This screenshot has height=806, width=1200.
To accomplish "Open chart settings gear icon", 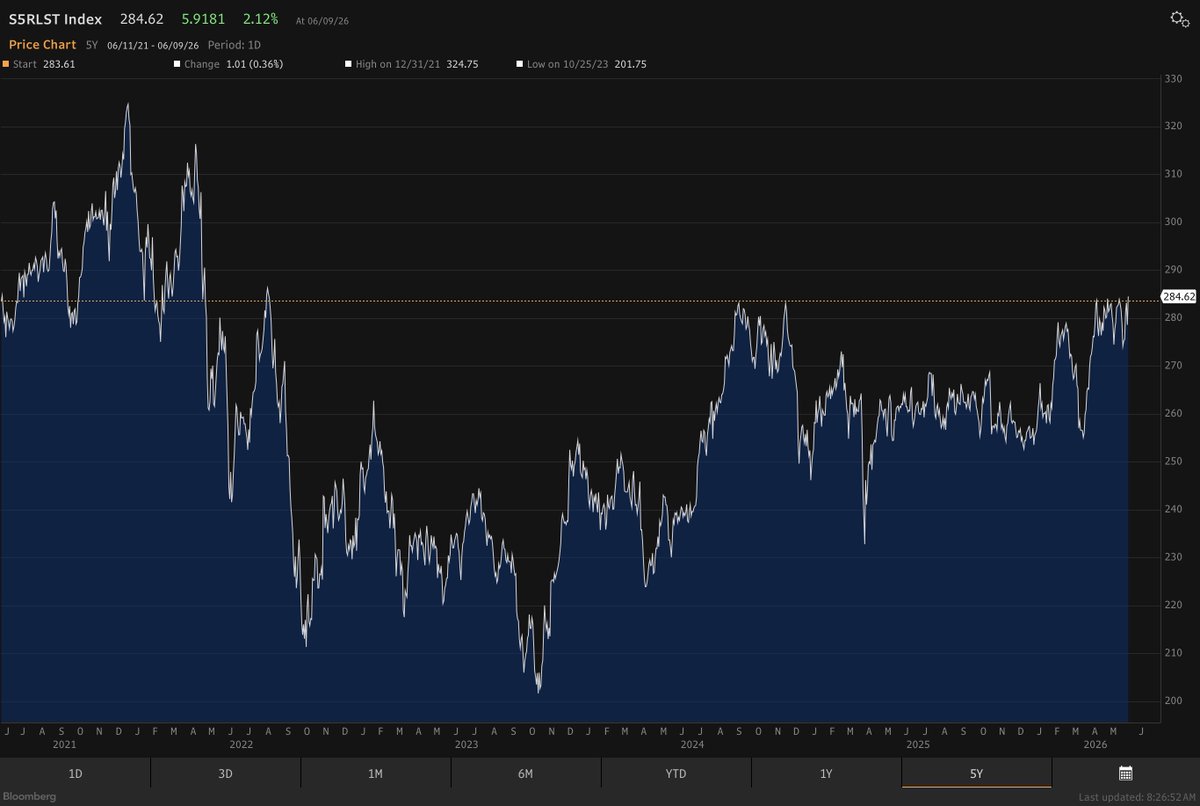I will click(1179, 19).
